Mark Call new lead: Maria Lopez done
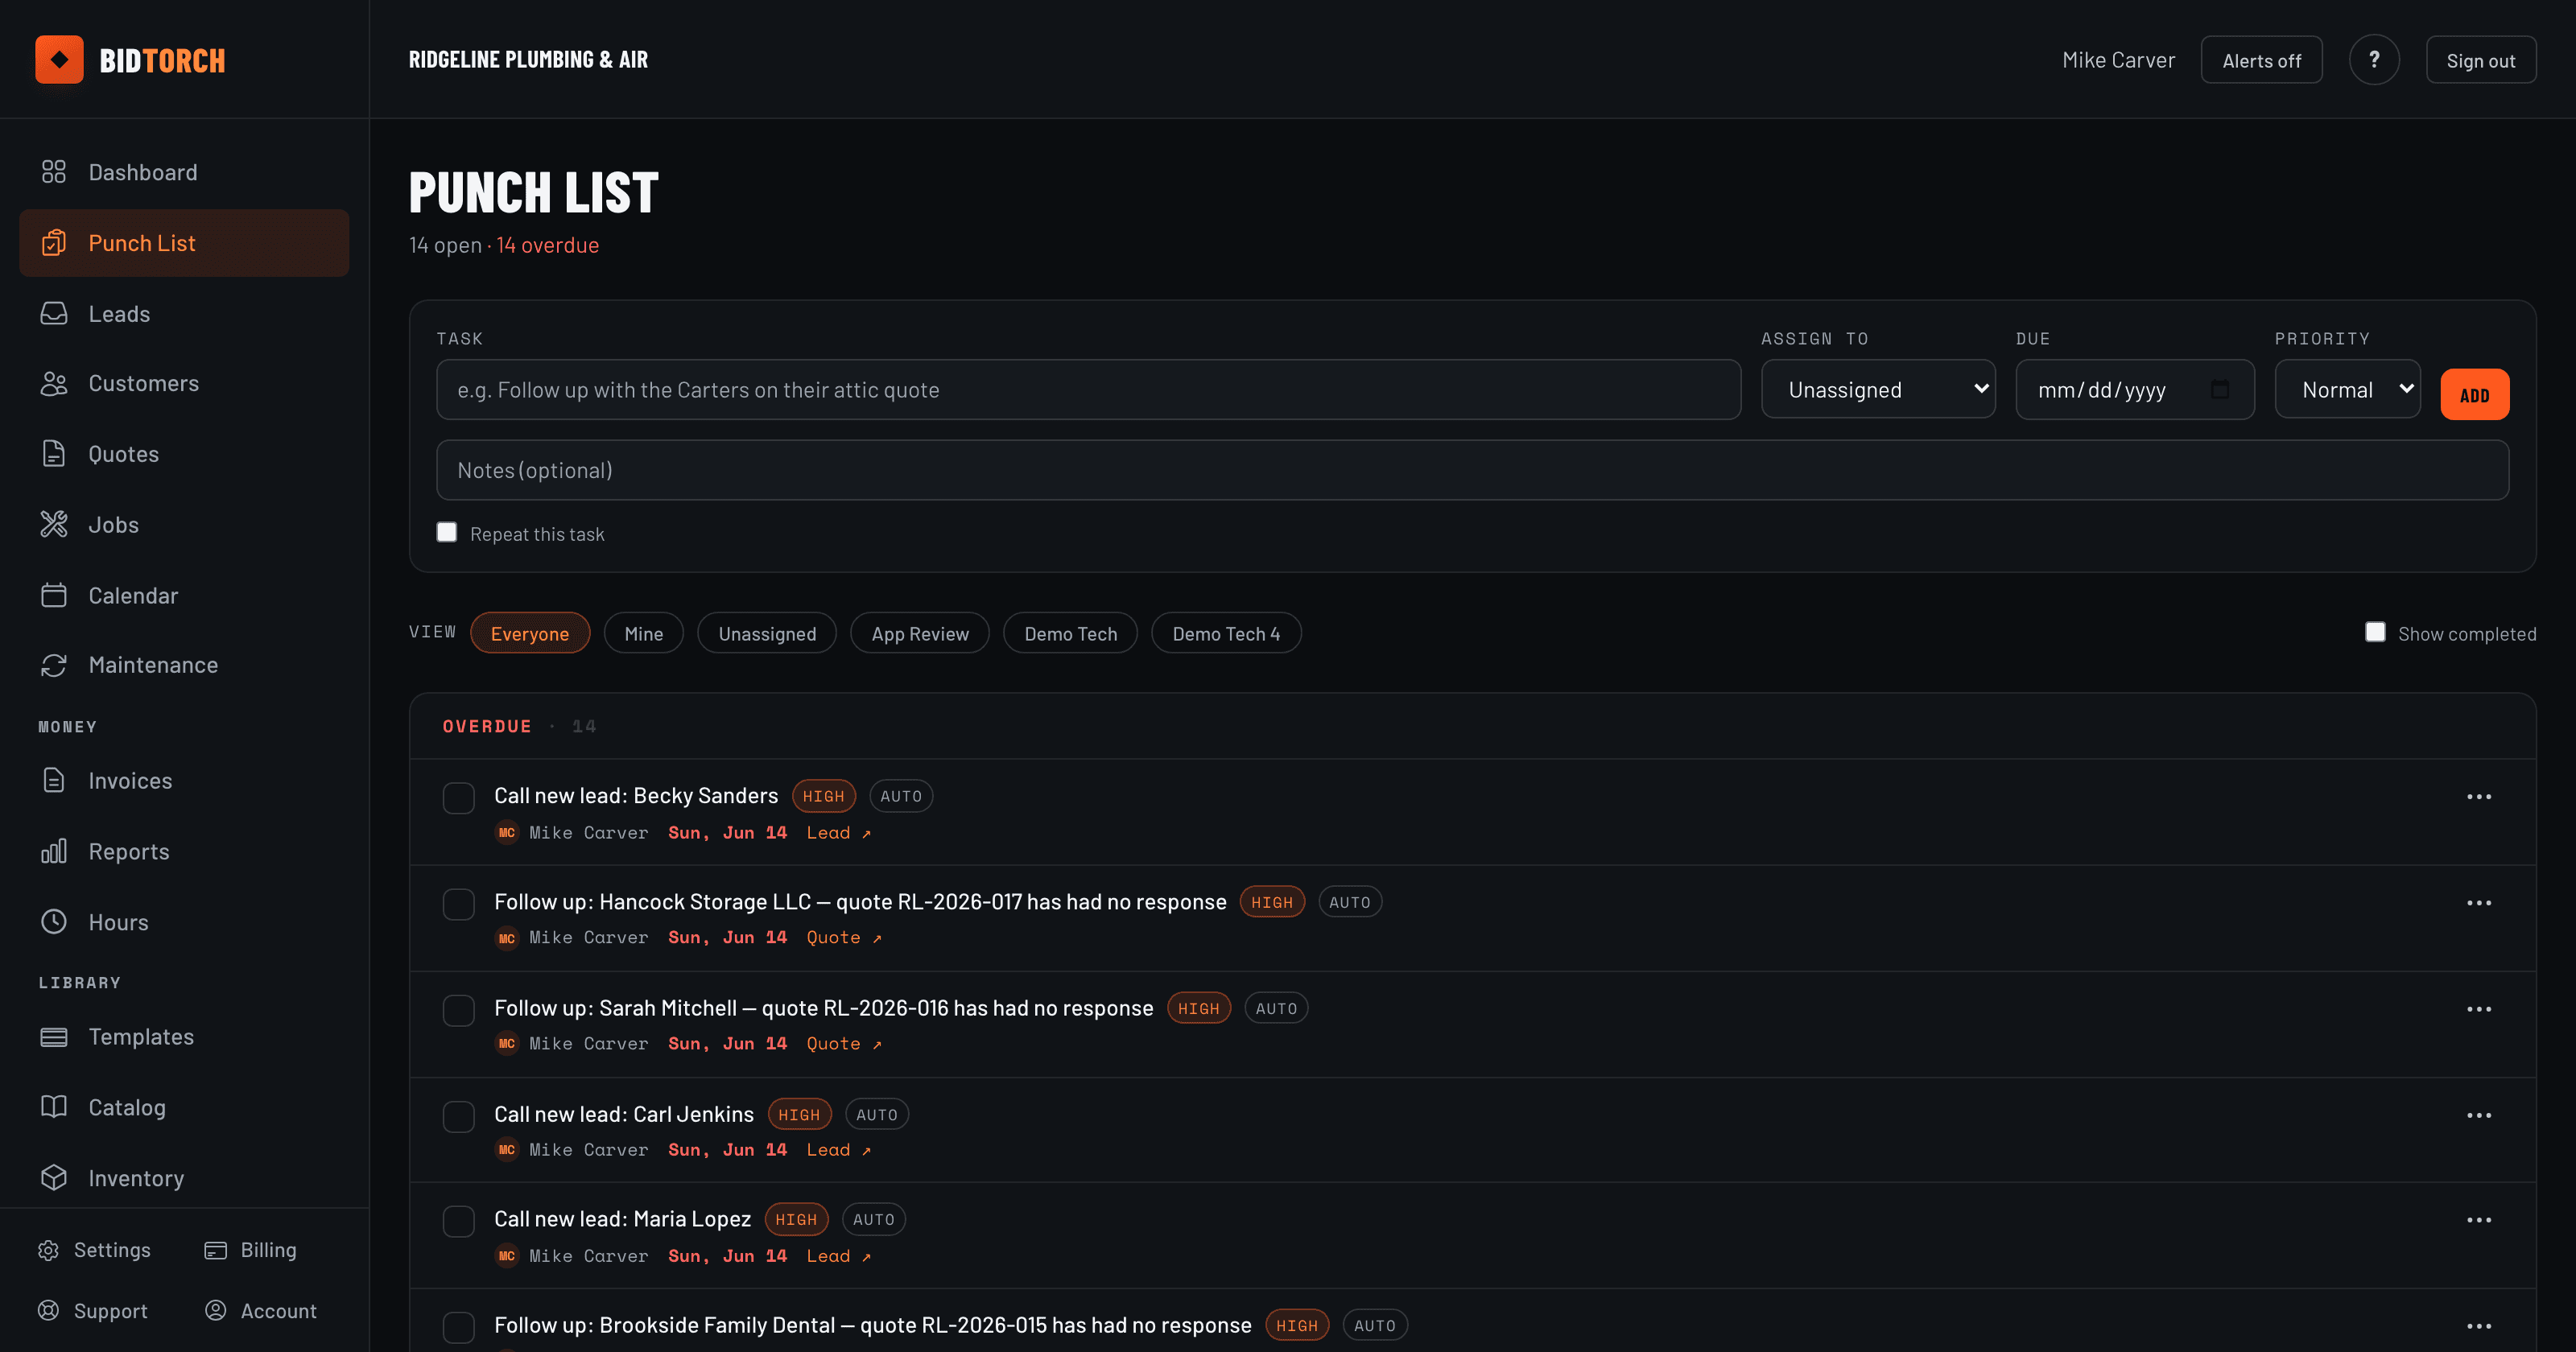 point(459,1221)
